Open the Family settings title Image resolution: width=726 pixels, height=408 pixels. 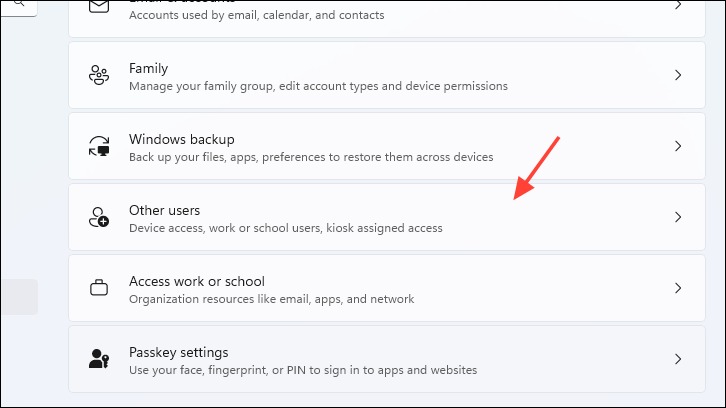click(x=148, y=69)
